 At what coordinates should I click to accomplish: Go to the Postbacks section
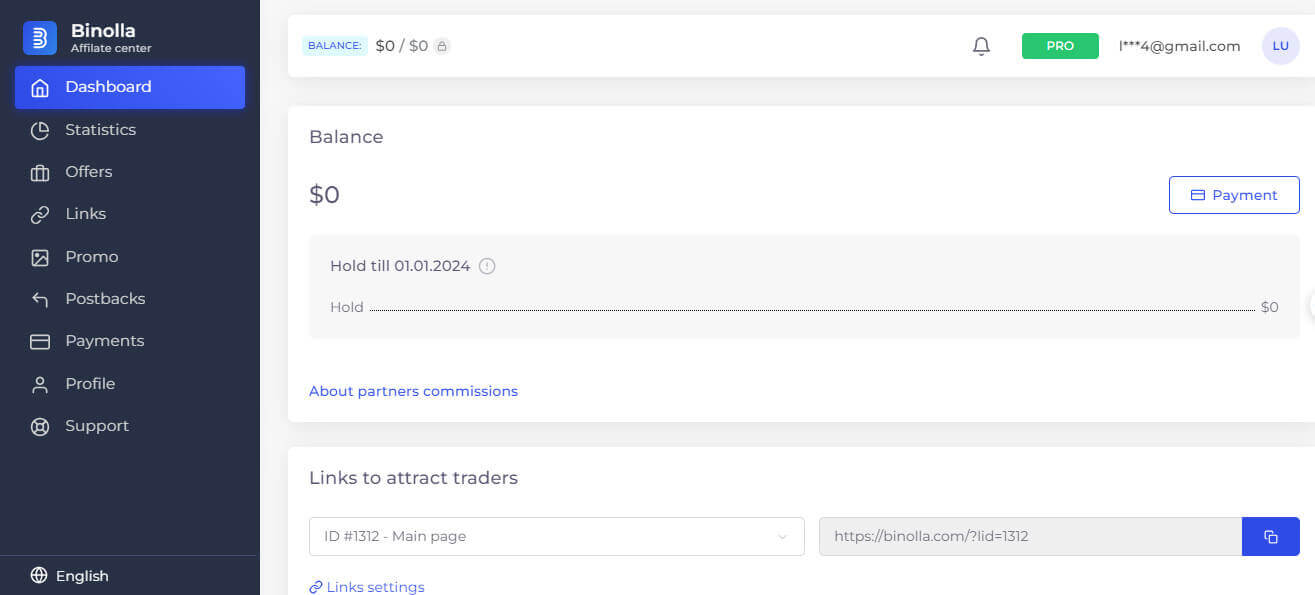click(104, 299)
